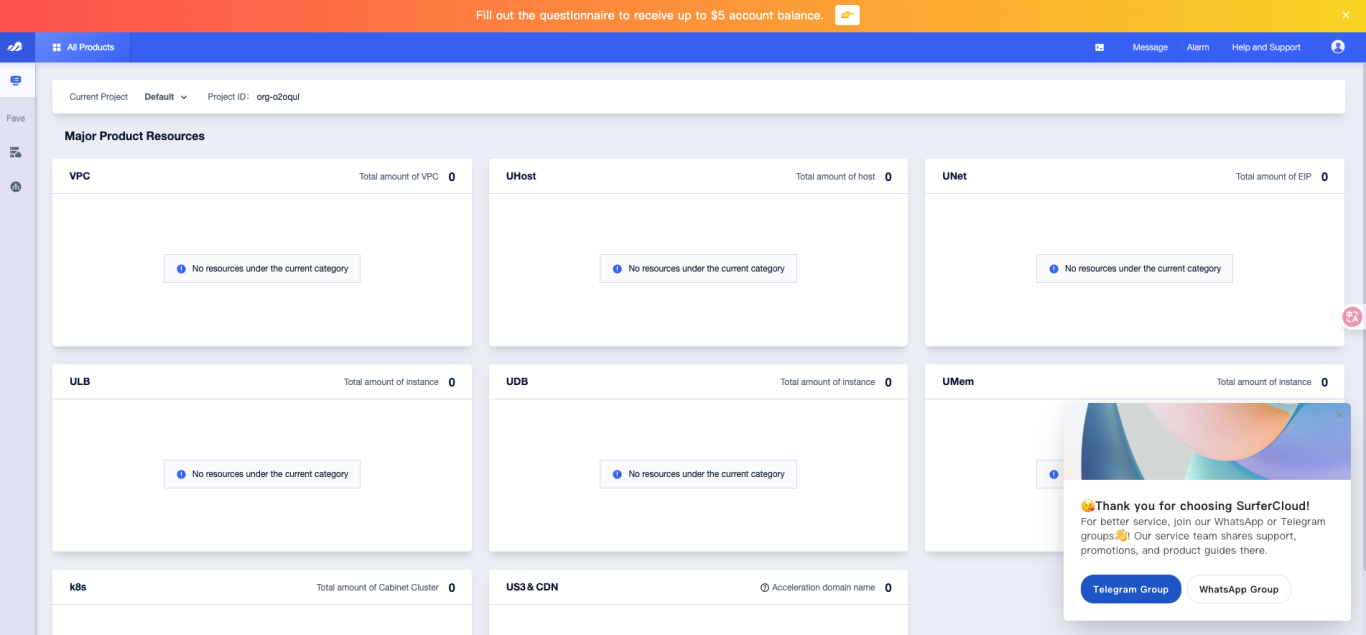Dismiss the questionnaire banner
The width and height of the screenshot is (1366, 635).
[1346, 15]
